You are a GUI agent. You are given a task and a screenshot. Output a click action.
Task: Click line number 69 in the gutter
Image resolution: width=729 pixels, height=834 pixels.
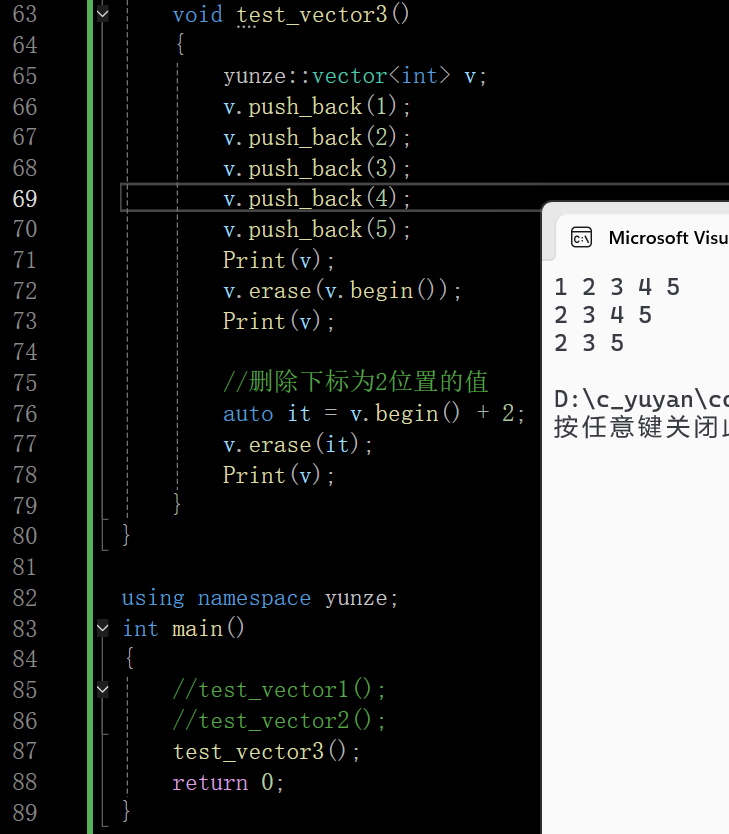coord(25,199)
